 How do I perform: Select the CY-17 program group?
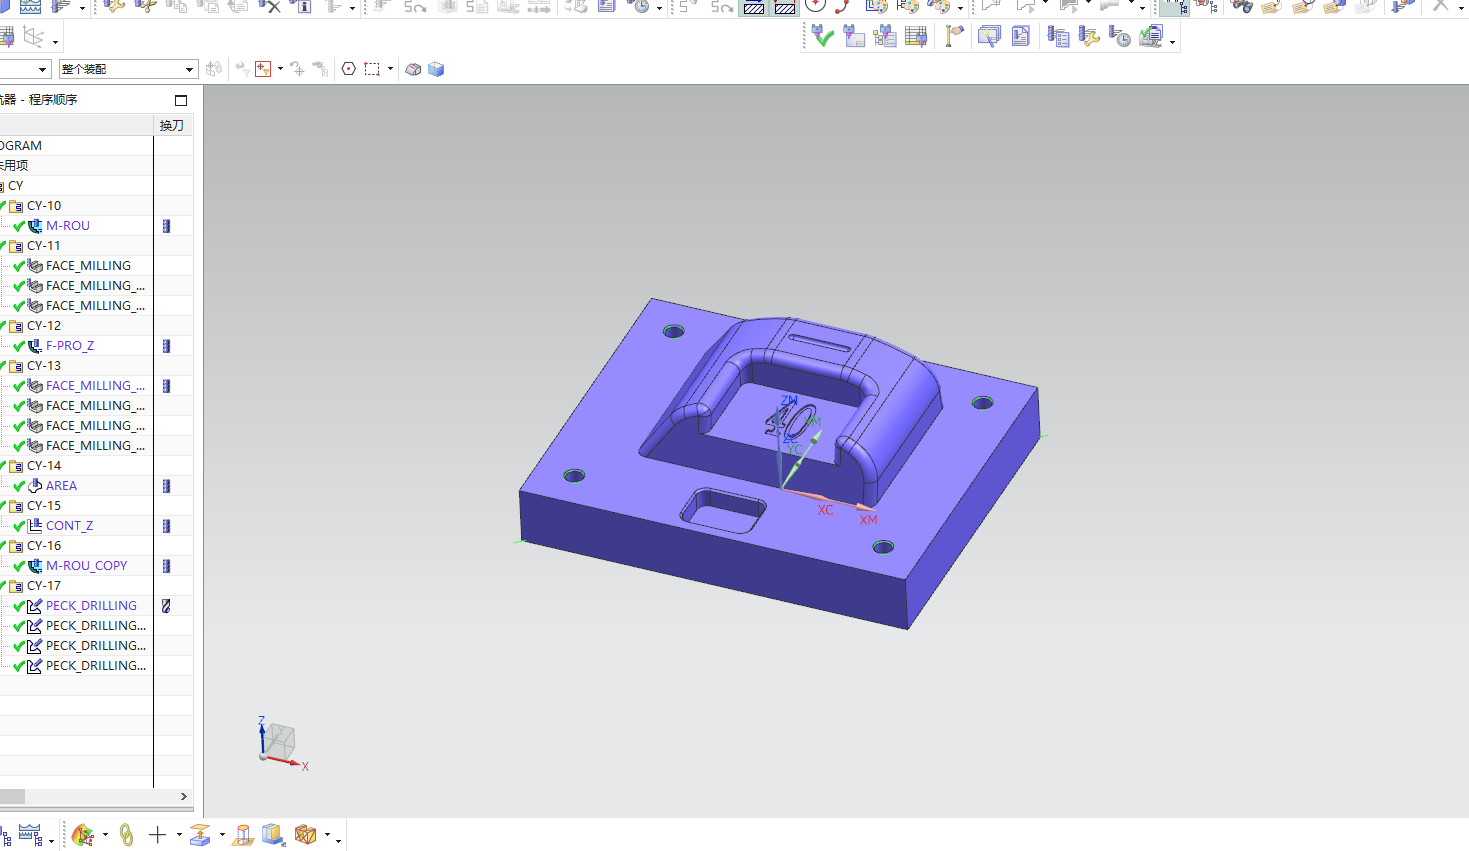[x=44, y=586]
